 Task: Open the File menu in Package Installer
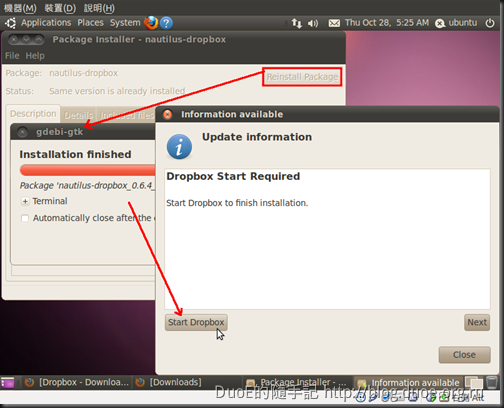point(12,56)
